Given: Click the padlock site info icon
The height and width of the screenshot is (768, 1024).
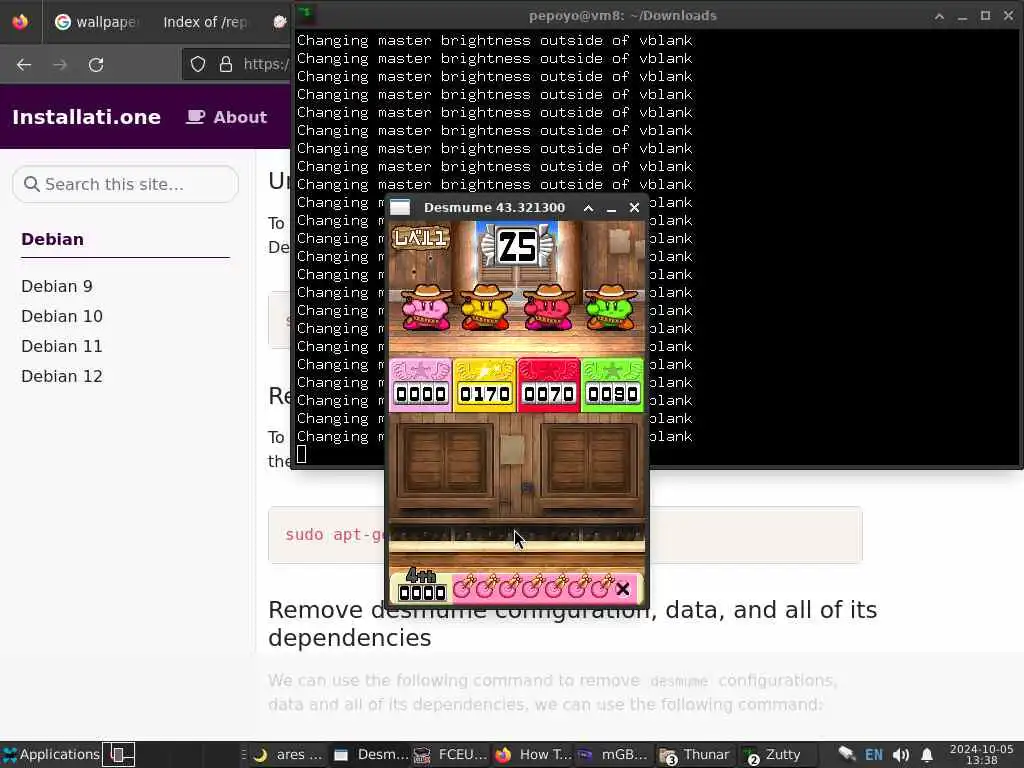Looking at the screenshot, I should pyautogui.click(x=226, y=64).
